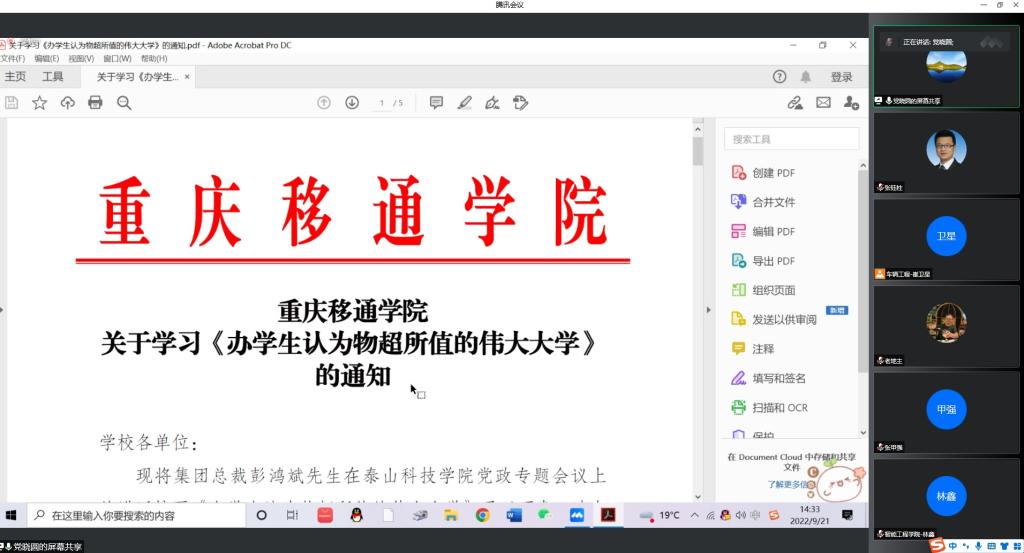
Task: Select the second participant tile with suit-and-glasses photo
Action: [946, 152]
